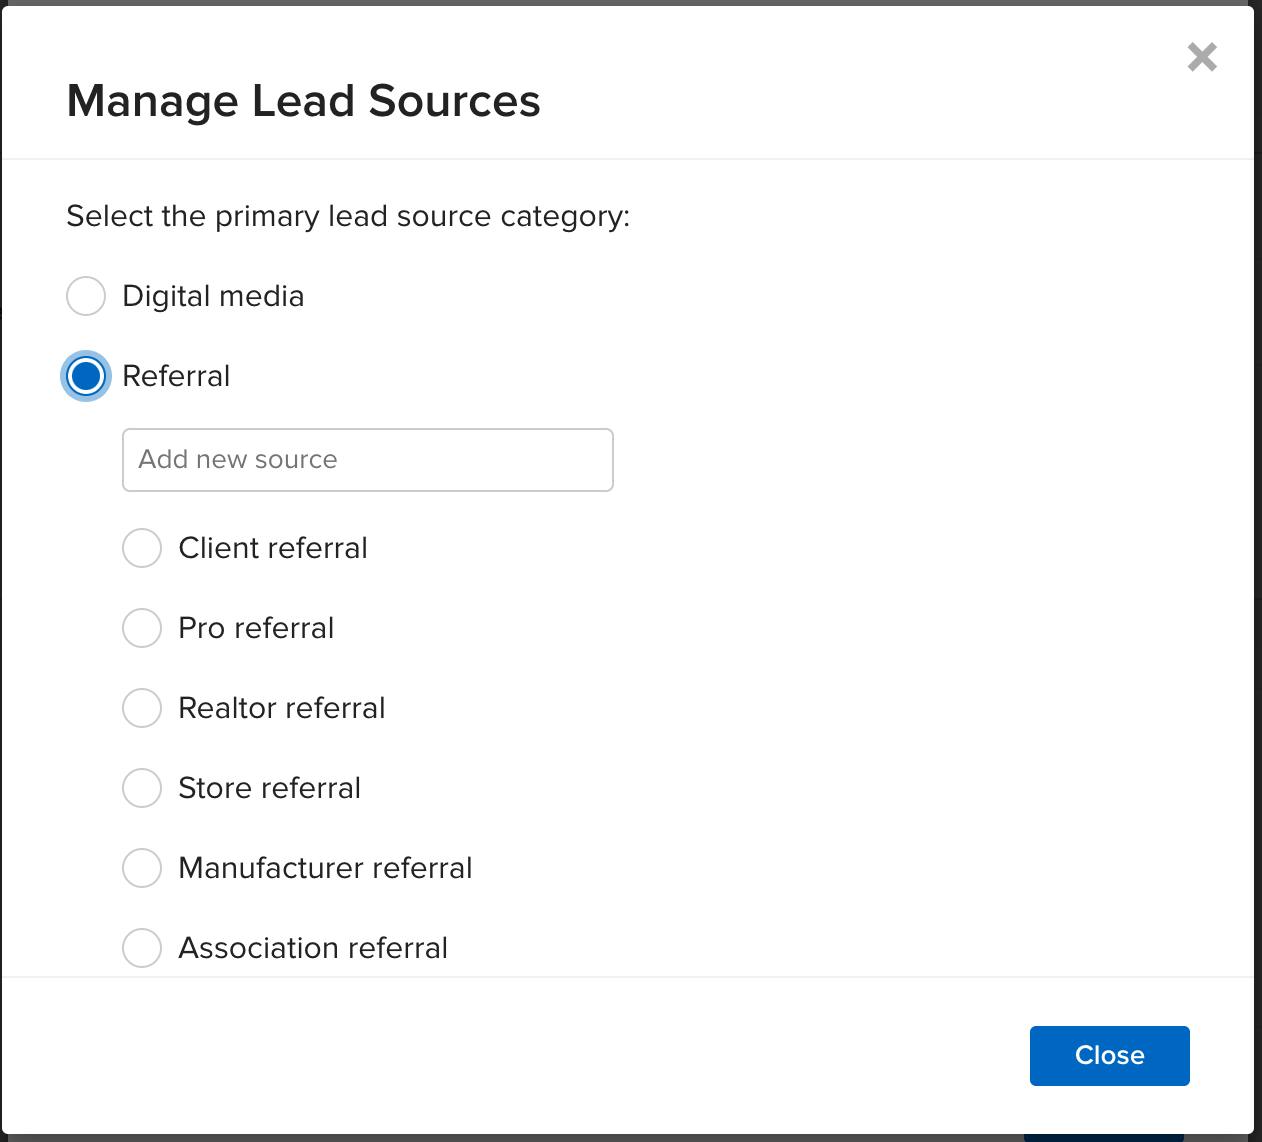This screenshot has height=1142, width=1262.
Task: Select the Pro referral radio button
Action: click(142, 628)
